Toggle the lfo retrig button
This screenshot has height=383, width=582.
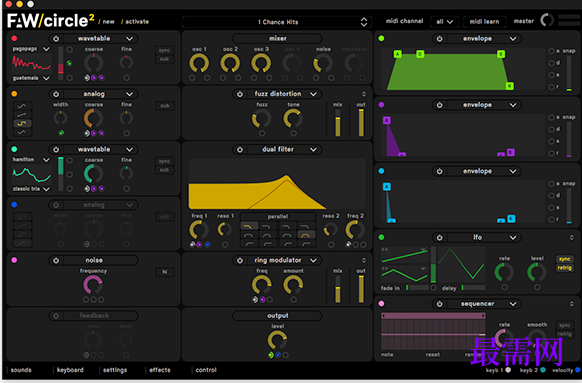564,268
